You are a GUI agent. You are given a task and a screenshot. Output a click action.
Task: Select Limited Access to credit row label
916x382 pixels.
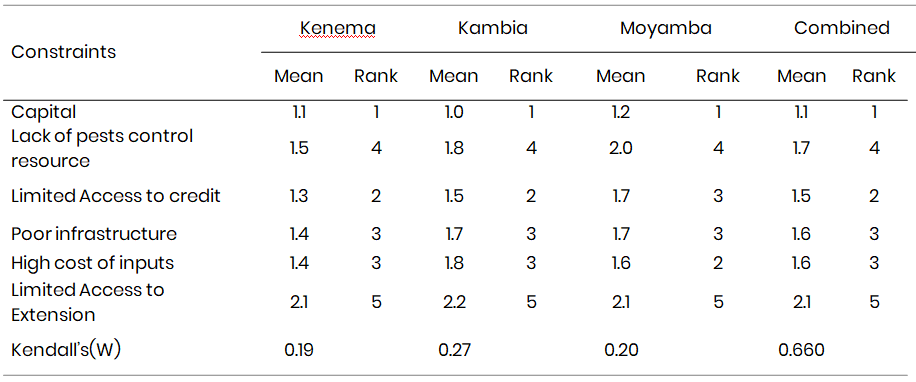pos(116,196)
